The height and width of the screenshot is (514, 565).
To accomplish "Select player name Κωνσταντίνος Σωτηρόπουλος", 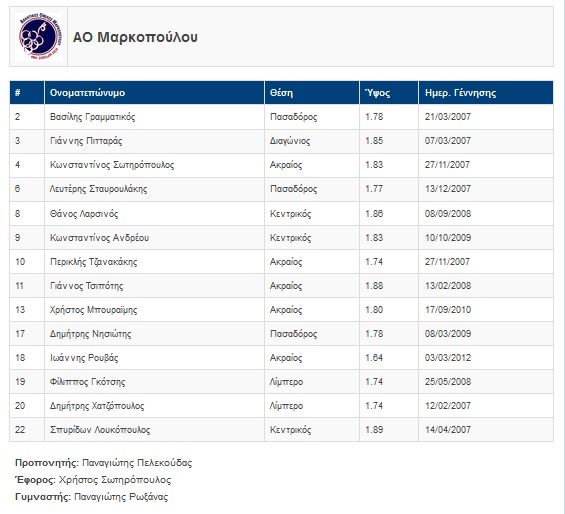I will pos(112,165).
